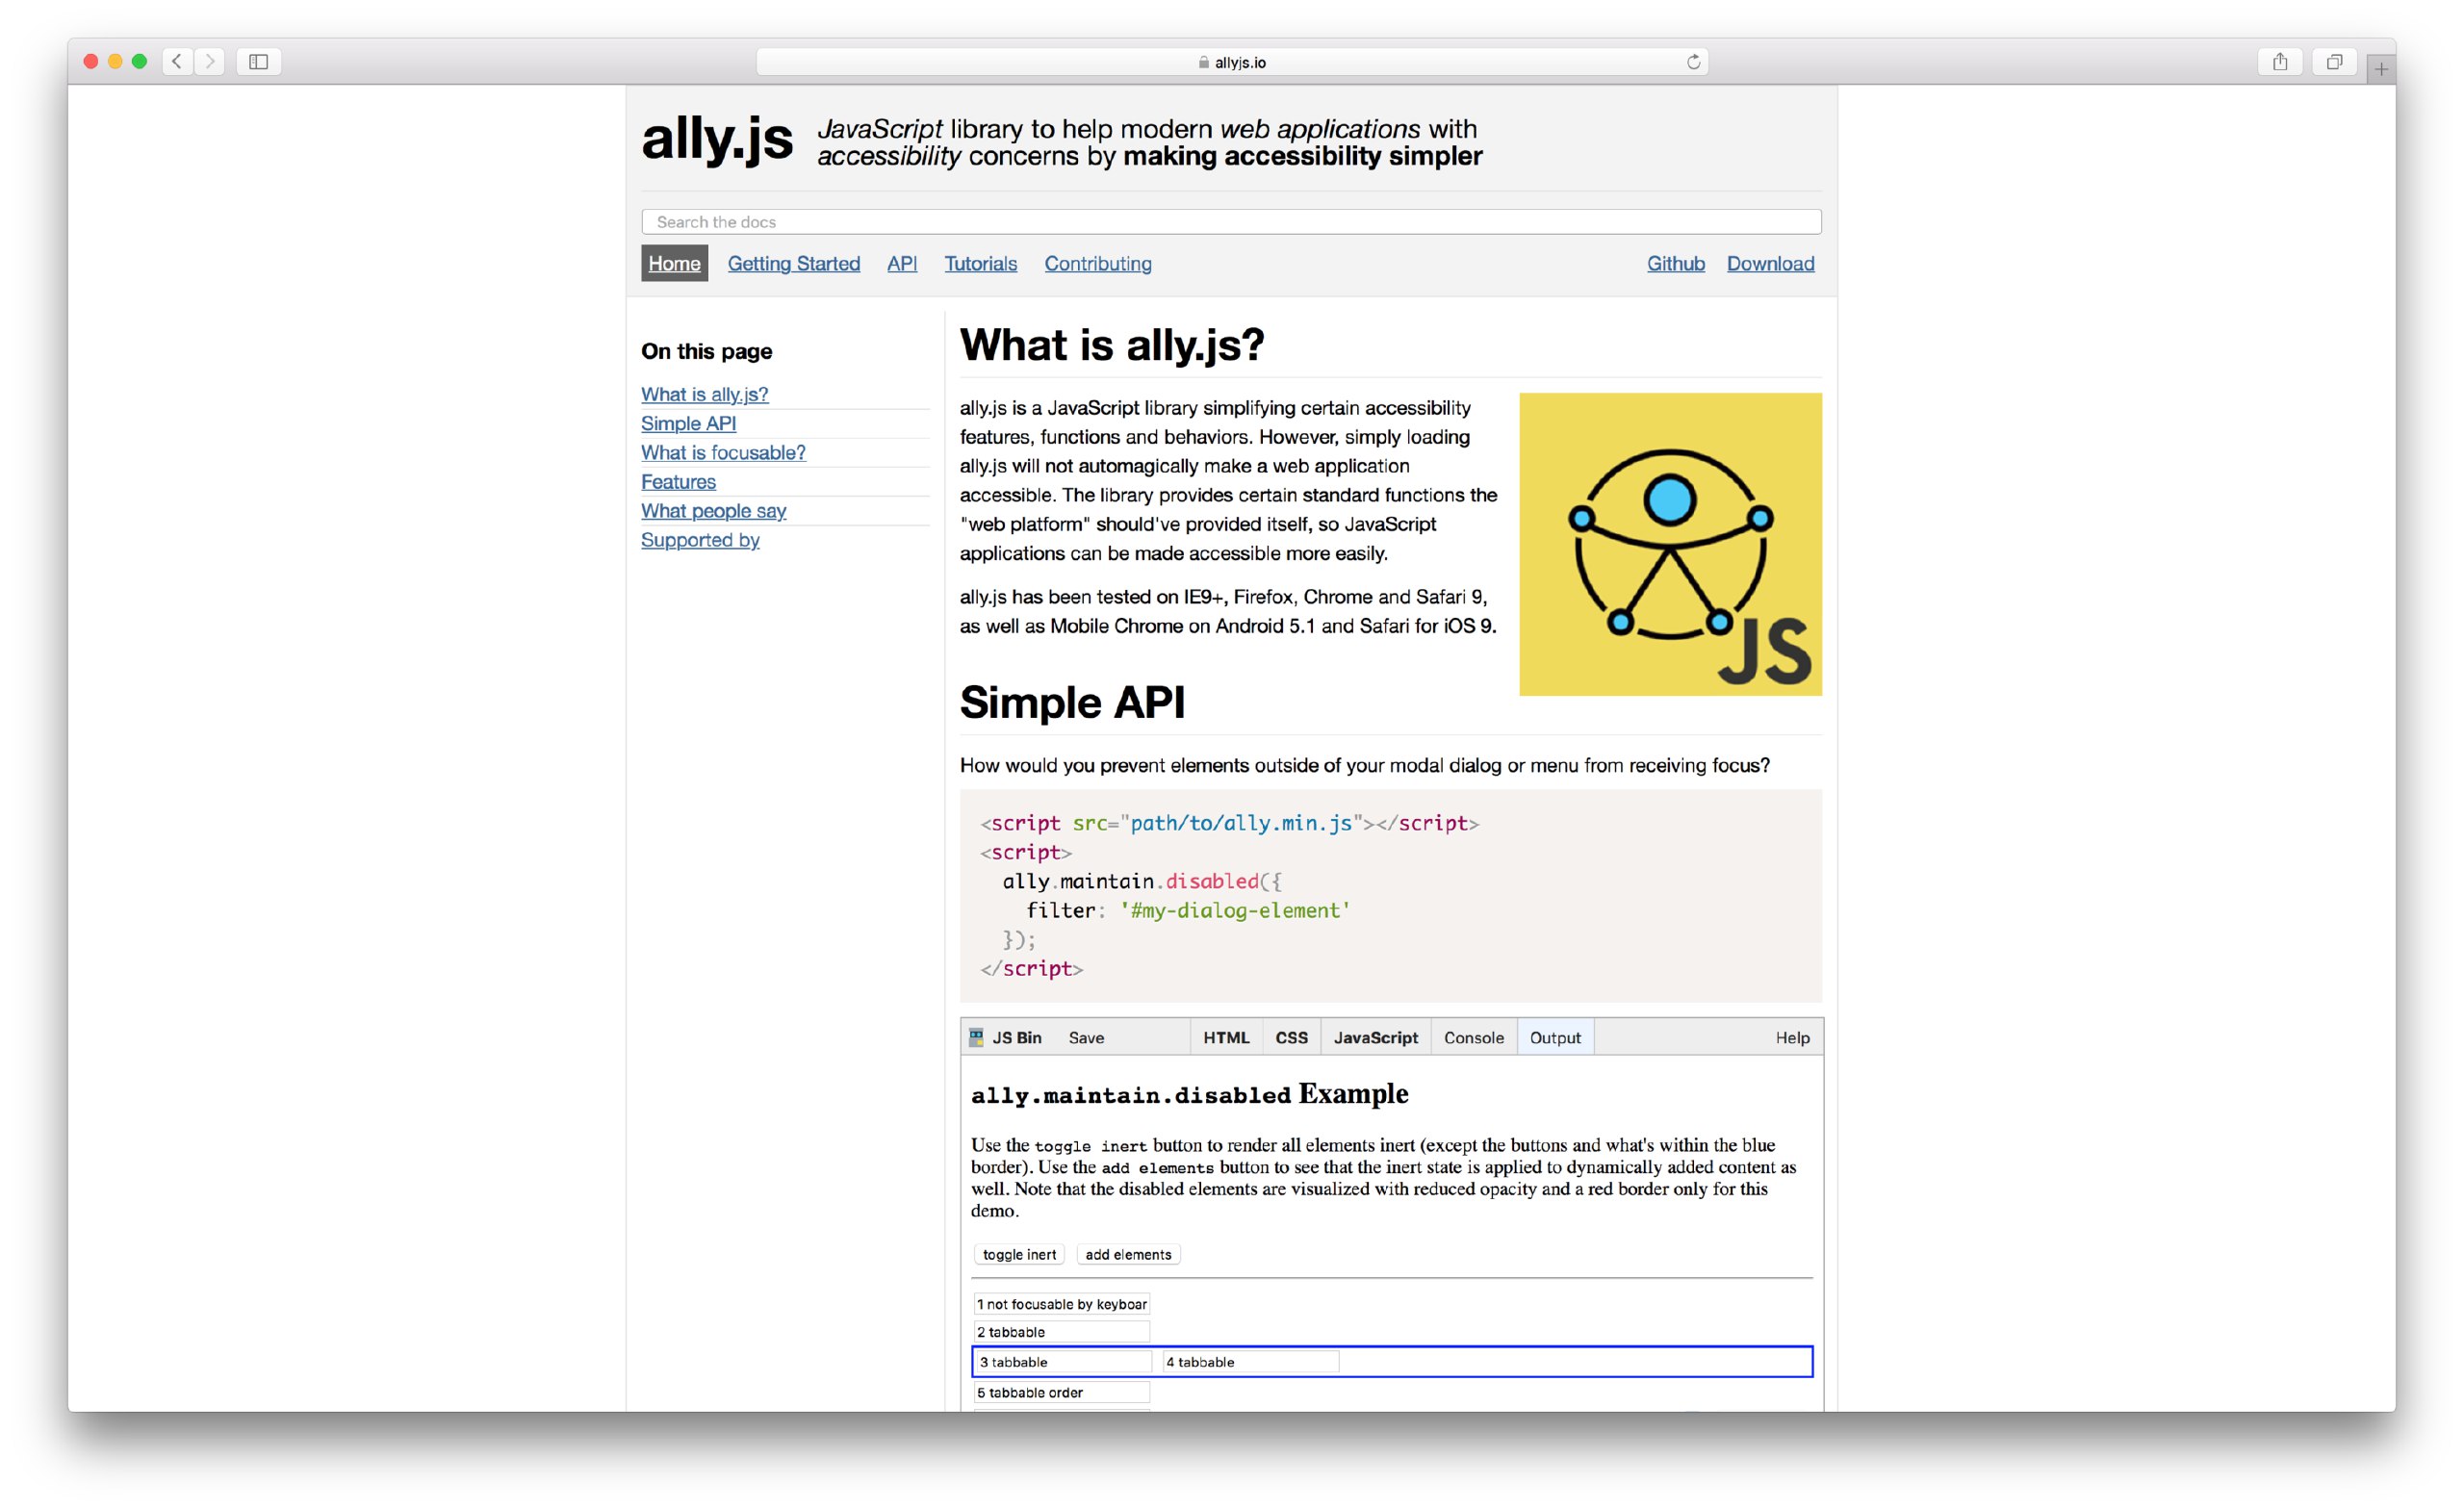Click the What is ally.js? heading
2464x1509 pixels.
click(x=1112, y=345)
